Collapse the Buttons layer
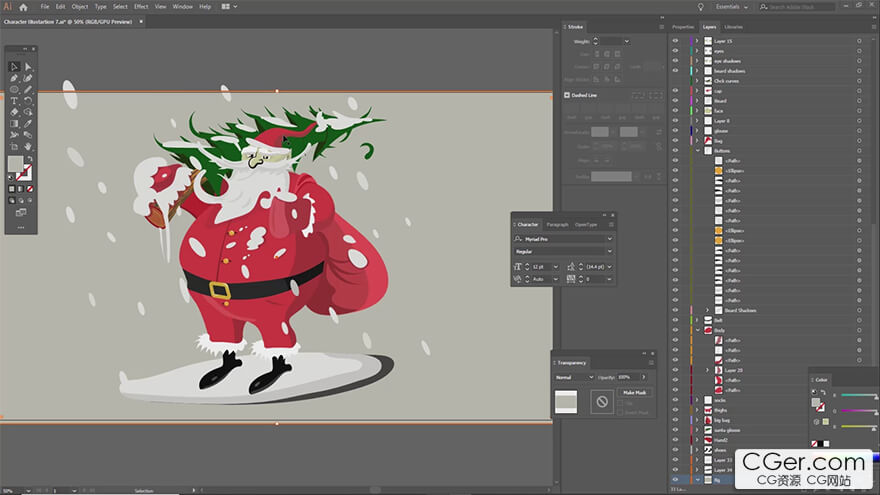This screenshot has width=880, height=495. point(698,151)
